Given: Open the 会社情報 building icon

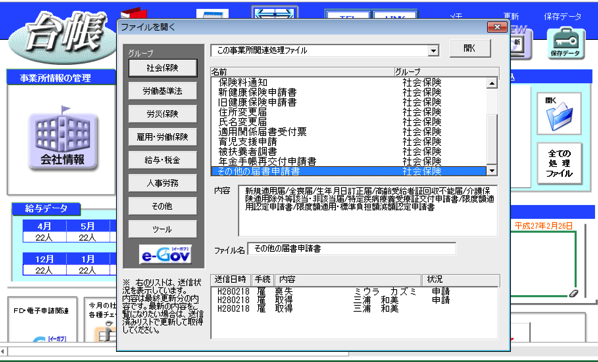Looking at the screenshot, I should pyautogui.click(x=63, y=138).
